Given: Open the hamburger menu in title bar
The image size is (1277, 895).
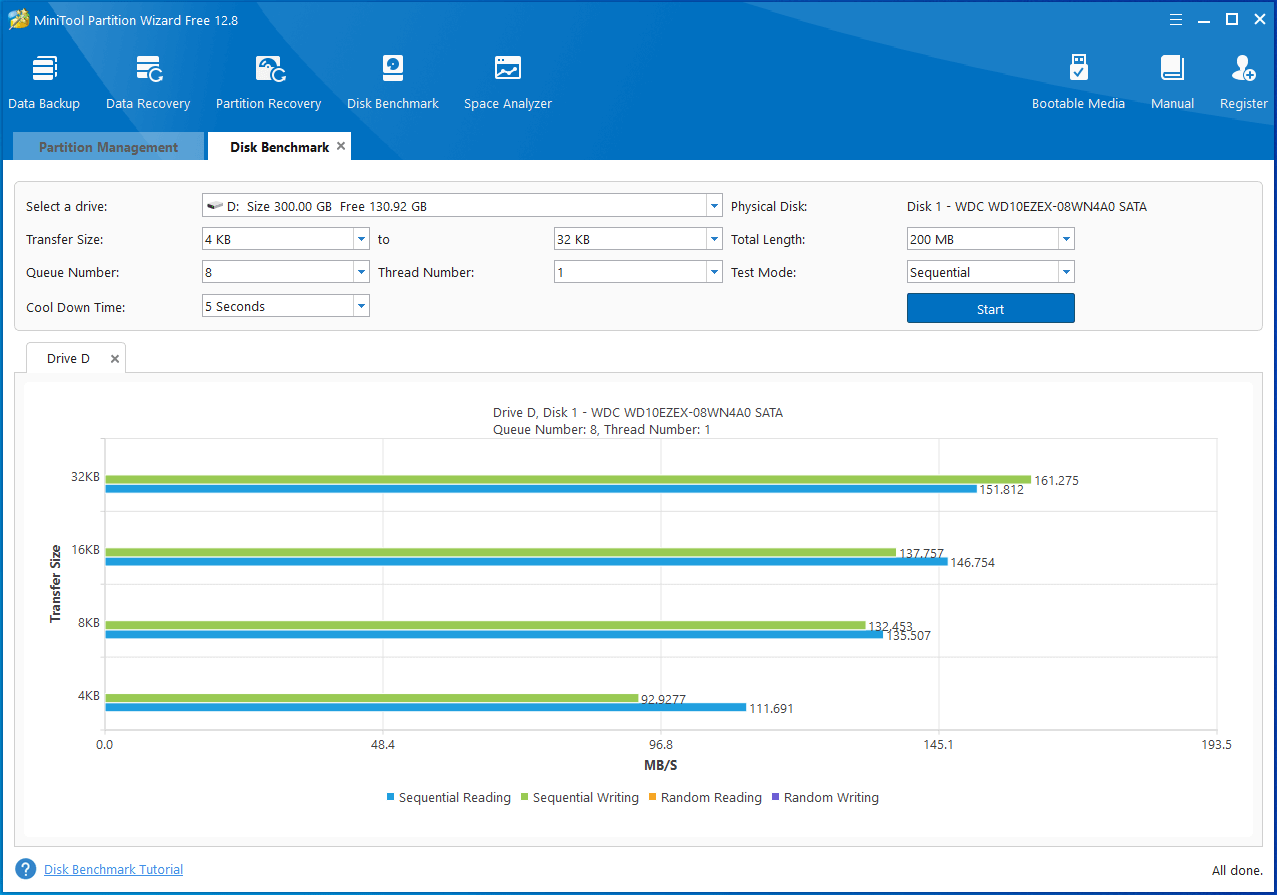Looking at the screenshot, I should click(1176, 19).
